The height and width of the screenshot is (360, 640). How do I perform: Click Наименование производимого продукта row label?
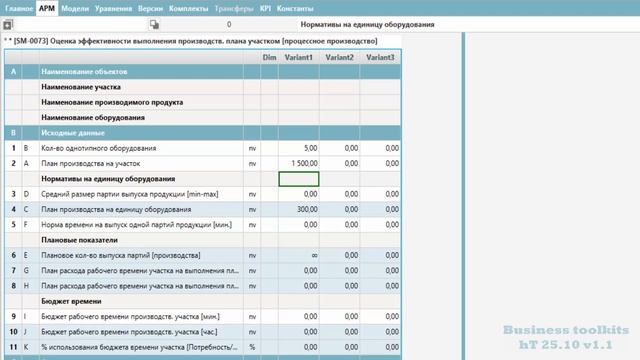coord(112,102)
